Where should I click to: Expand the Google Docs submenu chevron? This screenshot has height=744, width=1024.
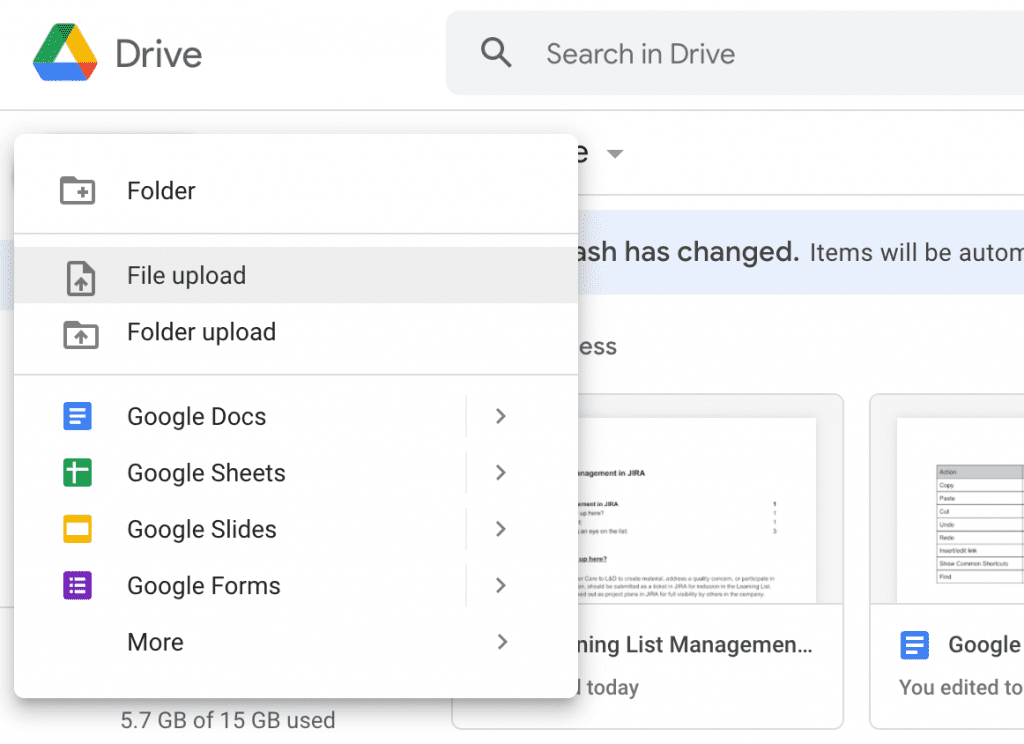pos(501,416)
